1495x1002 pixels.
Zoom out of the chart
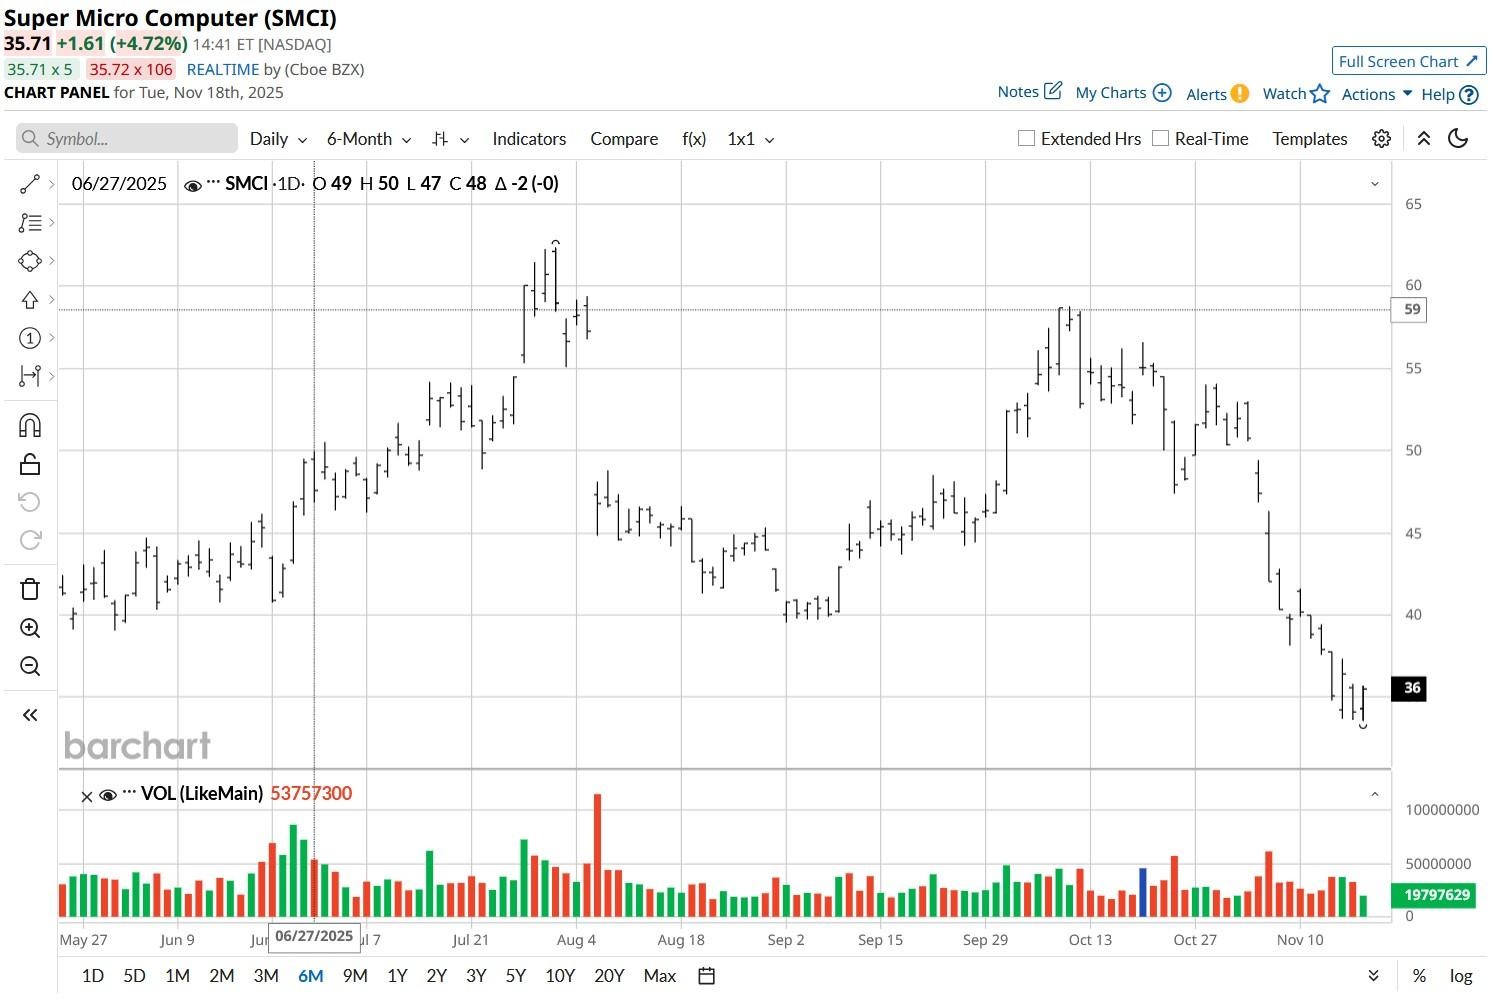(x=30, y=666)
